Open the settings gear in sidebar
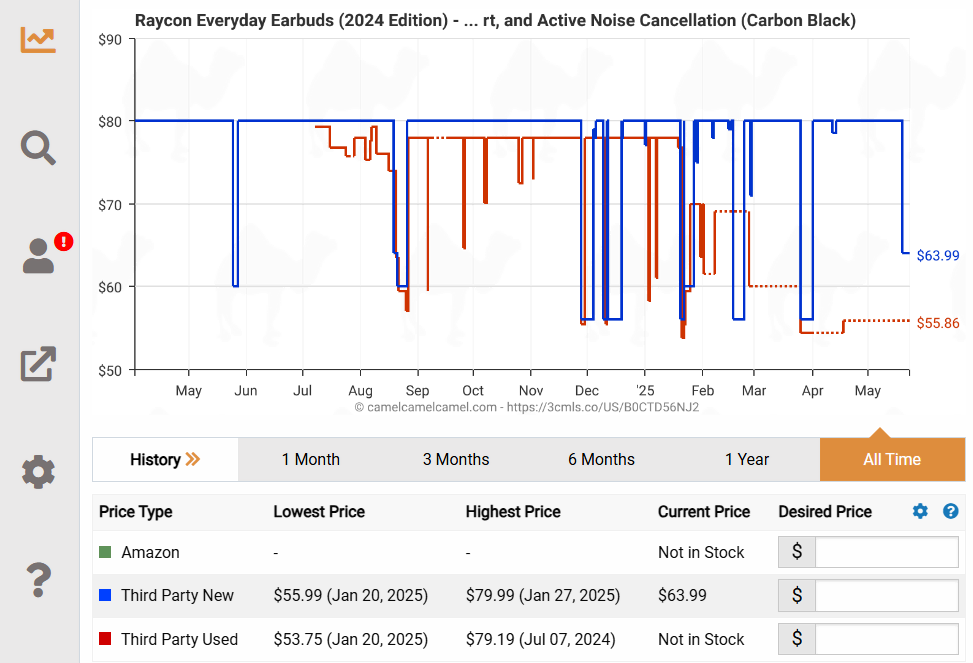 click(x=38, y=471)
